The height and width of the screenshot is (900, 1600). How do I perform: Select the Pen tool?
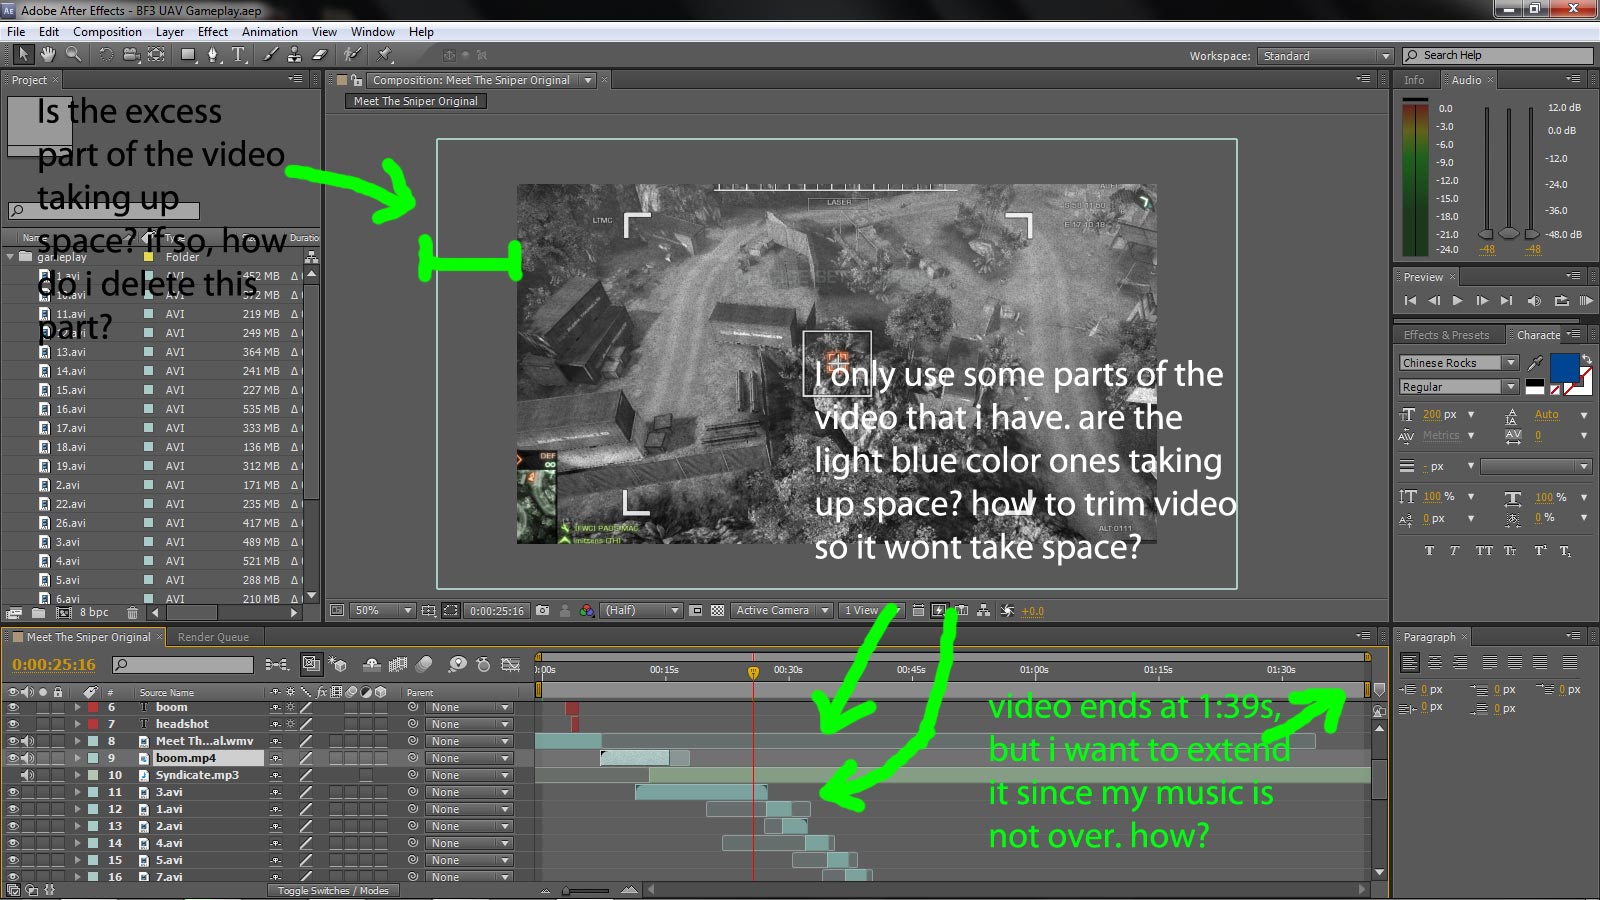pyautogui.click(x=213, y=54)
